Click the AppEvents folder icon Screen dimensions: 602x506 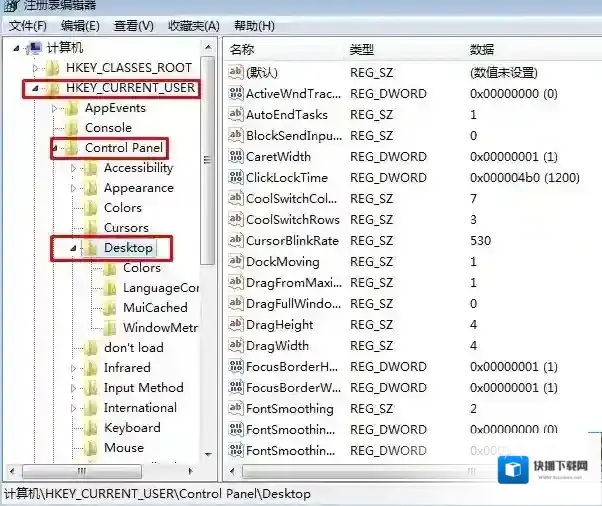[71, 108]
